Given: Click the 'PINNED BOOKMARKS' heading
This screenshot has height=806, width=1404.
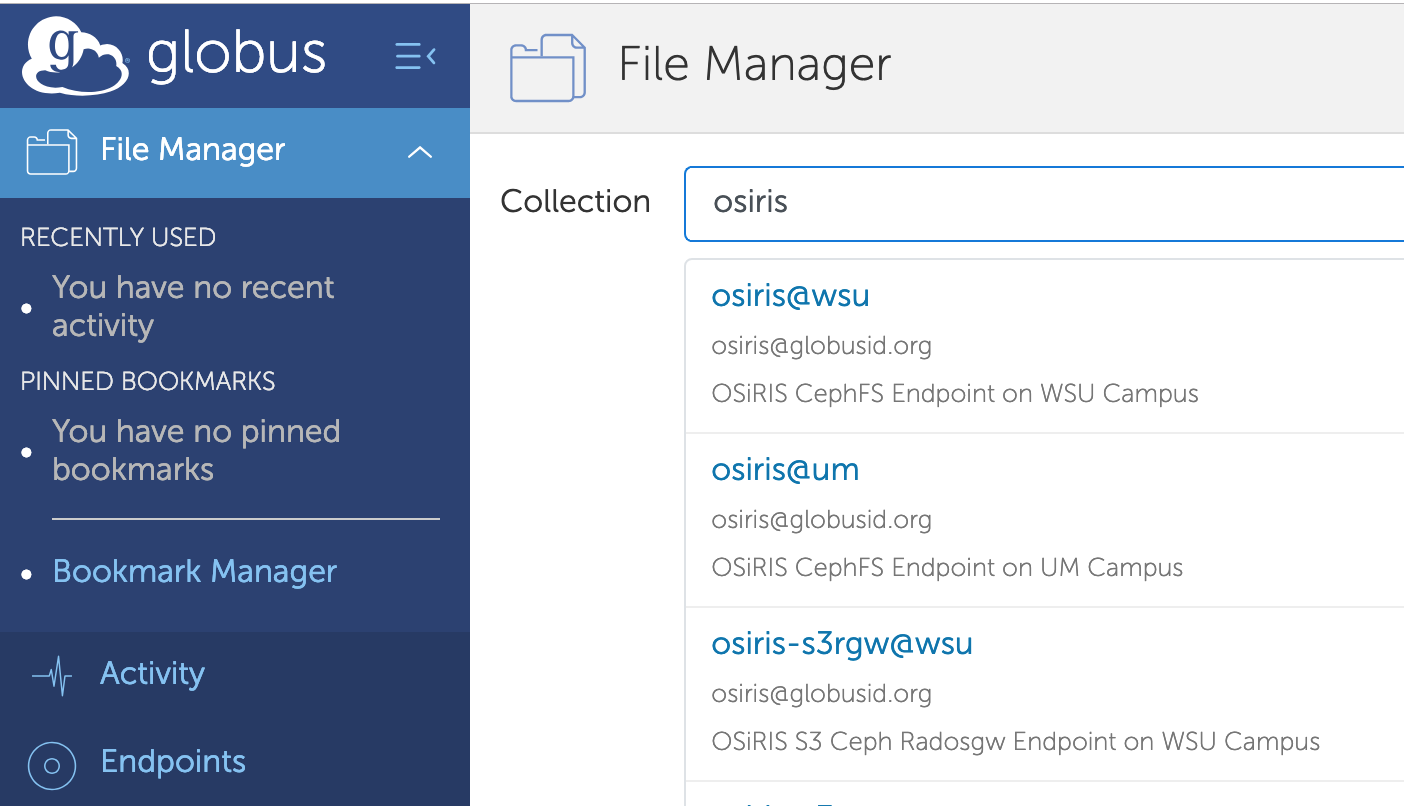Looking at the screenshot, I should [148, 382].
